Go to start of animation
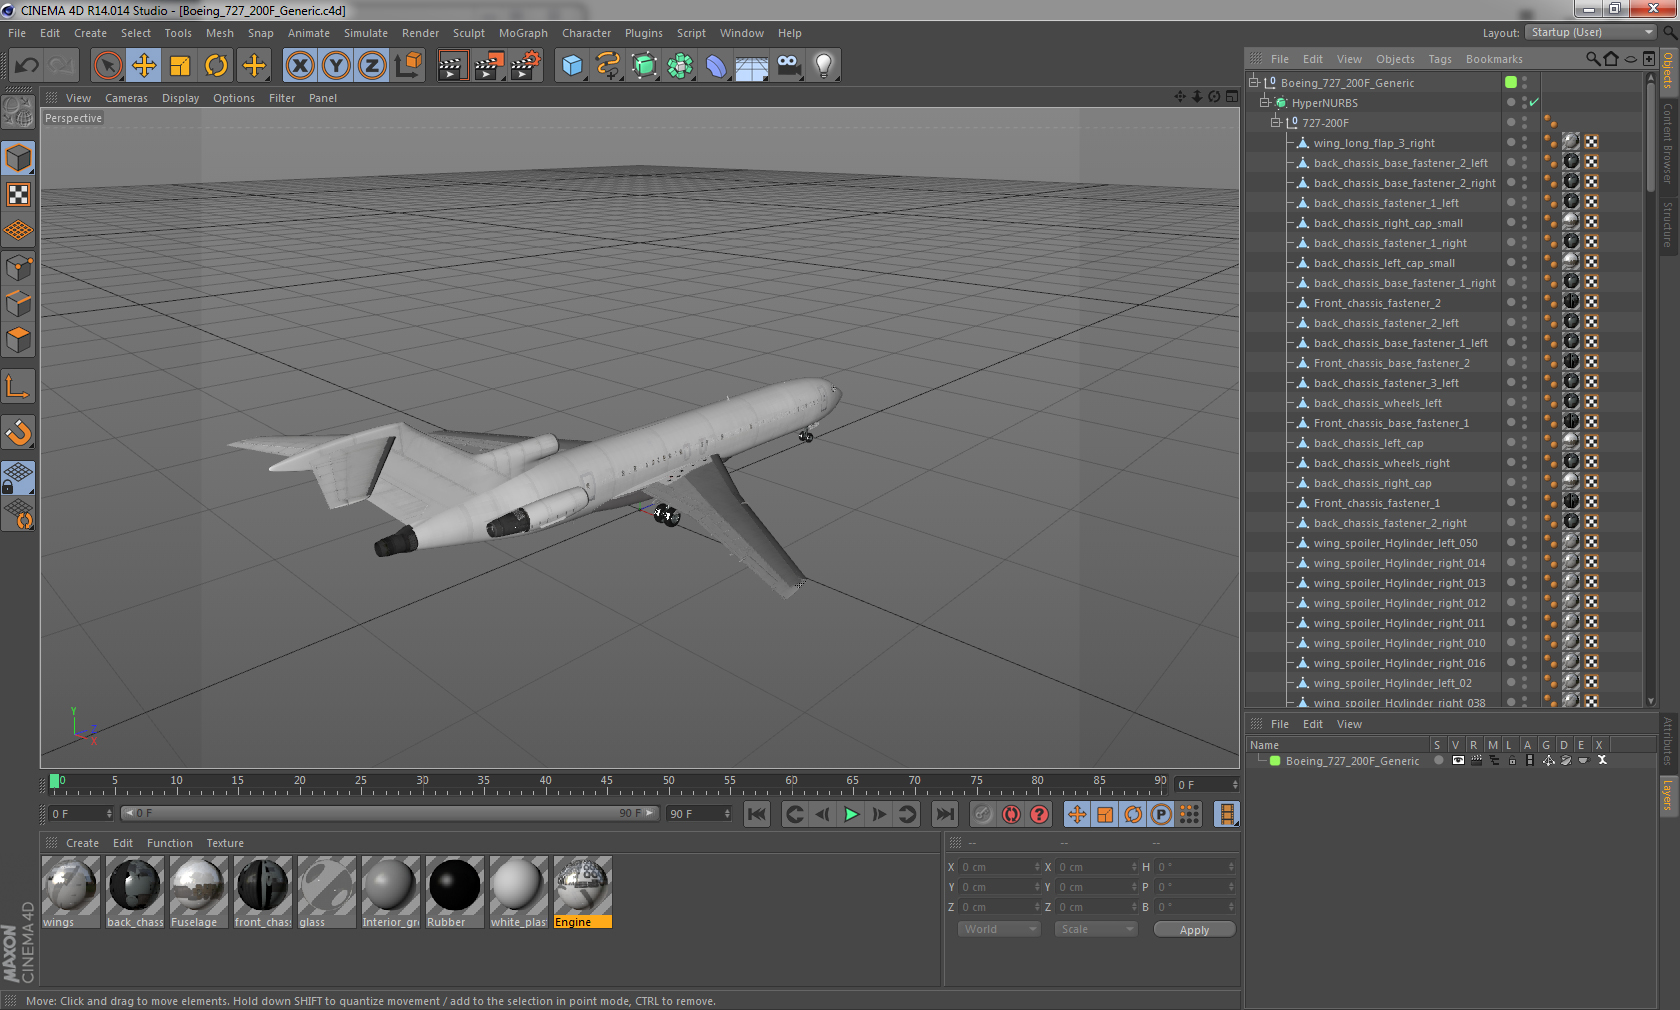This screenshot has height=1010, width=1680. pos(757,814)
